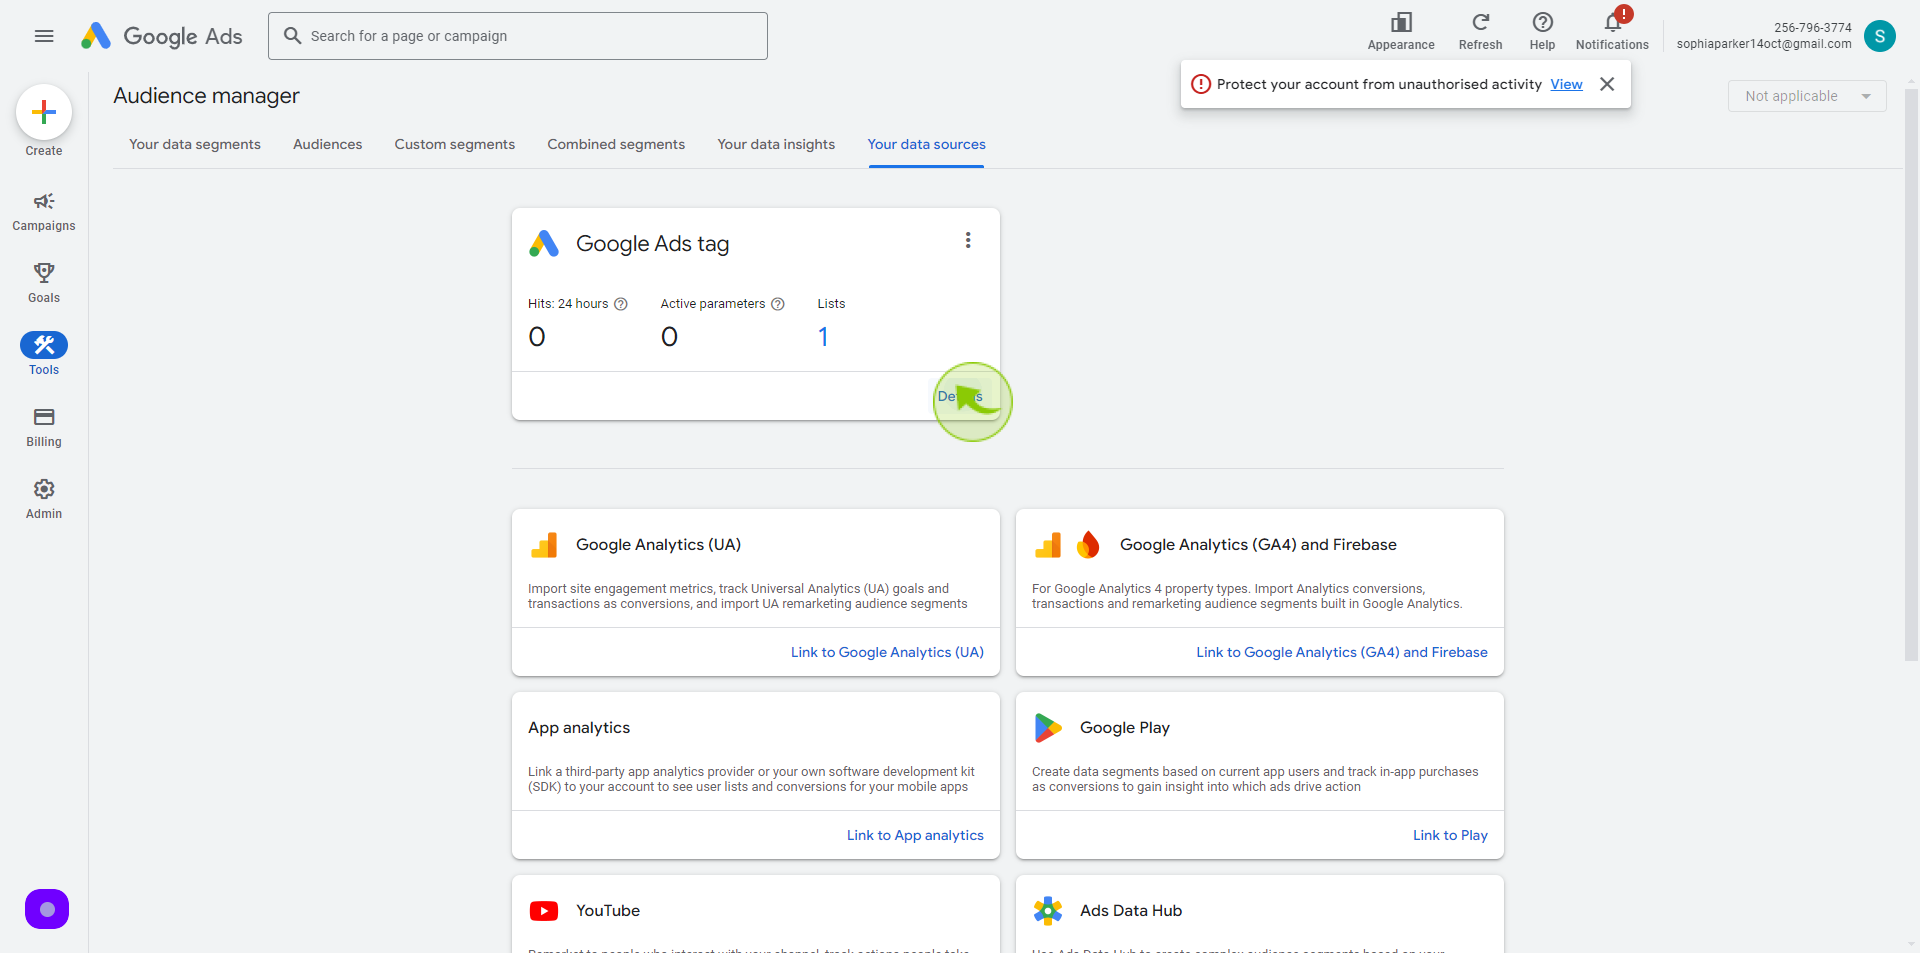Dismiss the account protection alert
This screenshot has width=1920, height=953.
click(x=1607, y=84)
